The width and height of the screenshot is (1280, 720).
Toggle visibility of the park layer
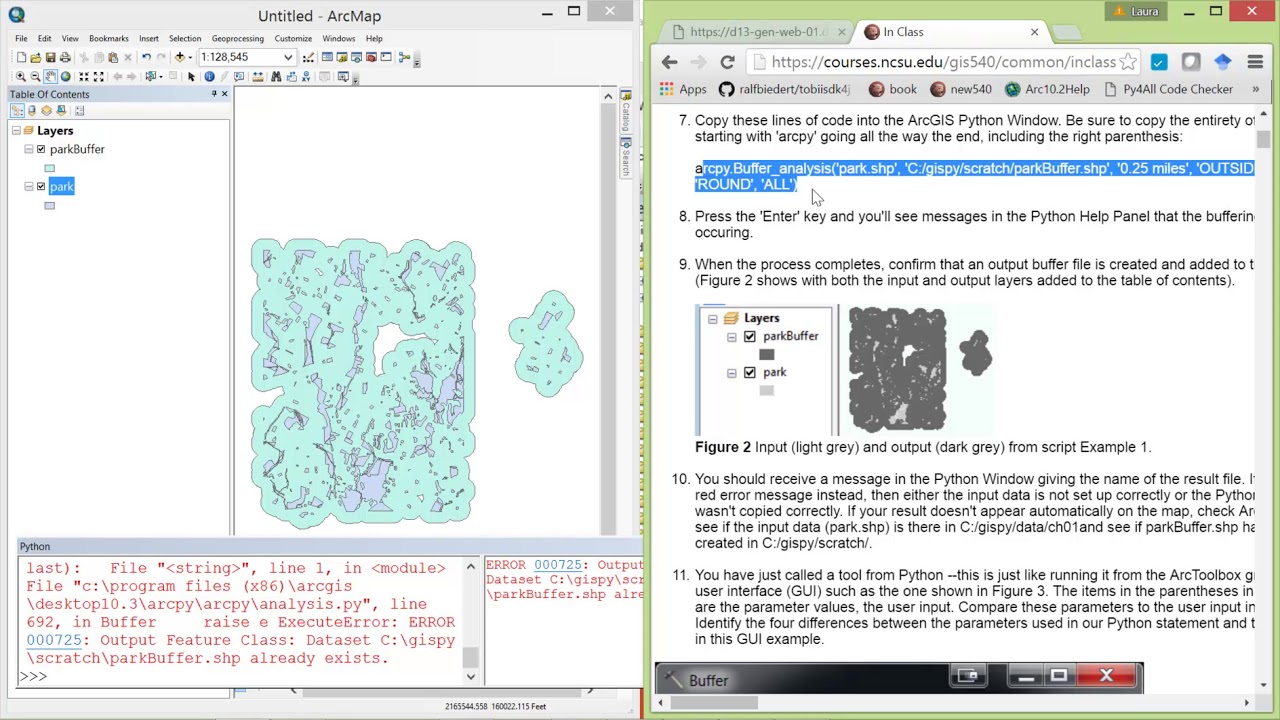pos(41,187)
